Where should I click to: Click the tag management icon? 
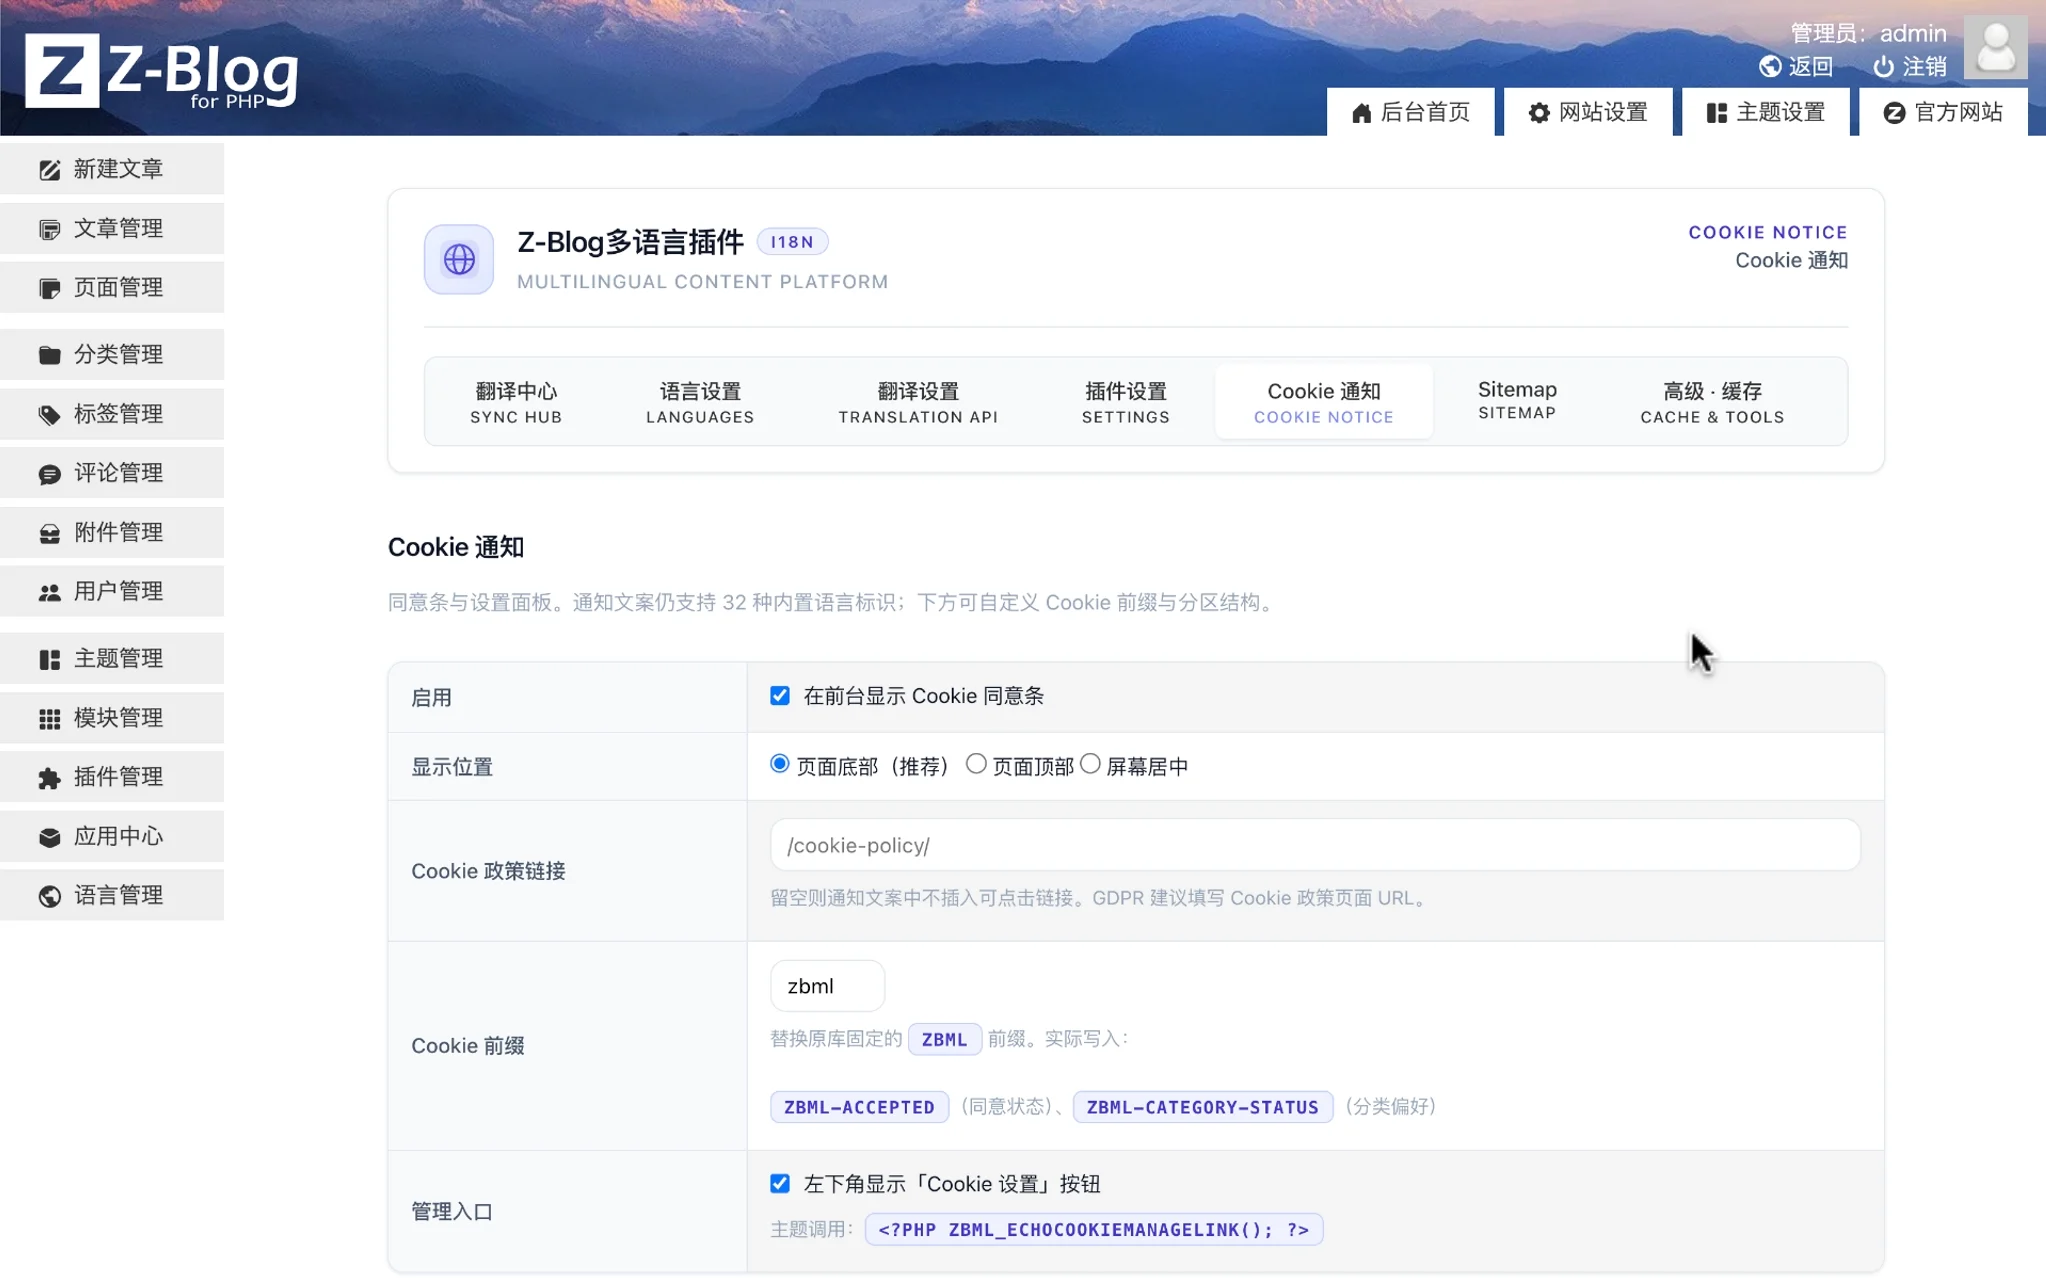coord(49,414)
